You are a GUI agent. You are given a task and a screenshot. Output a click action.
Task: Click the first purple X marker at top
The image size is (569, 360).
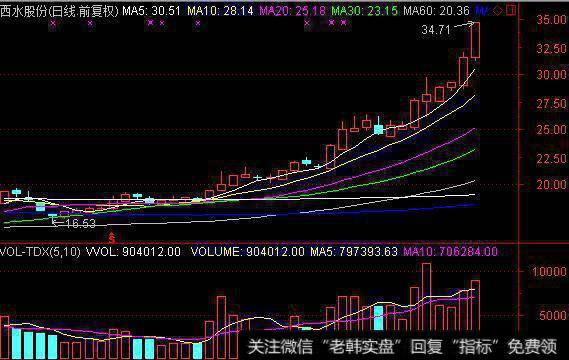coord(53,24)
